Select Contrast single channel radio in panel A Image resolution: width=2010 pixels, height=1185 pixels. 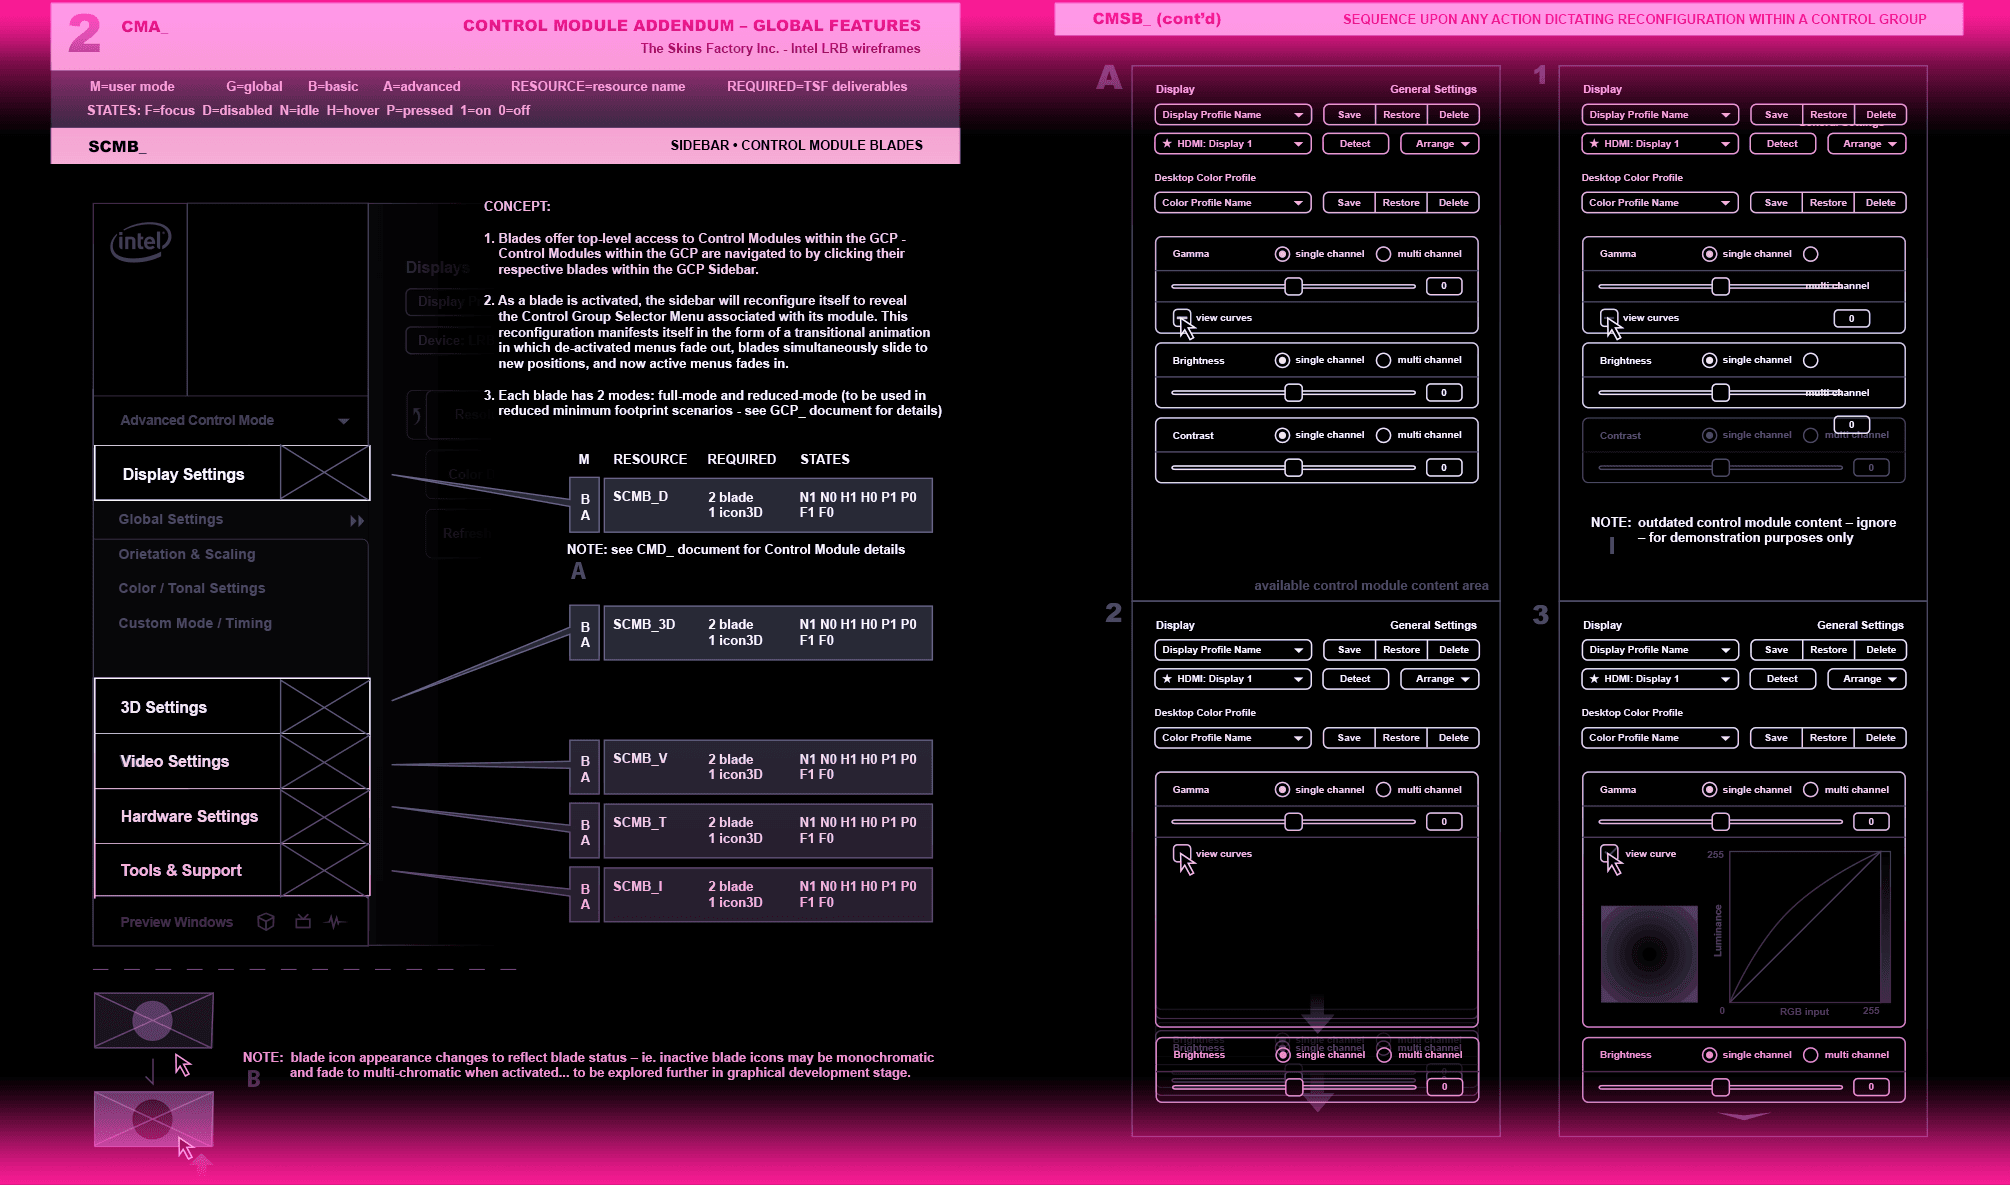point(1282,435)
